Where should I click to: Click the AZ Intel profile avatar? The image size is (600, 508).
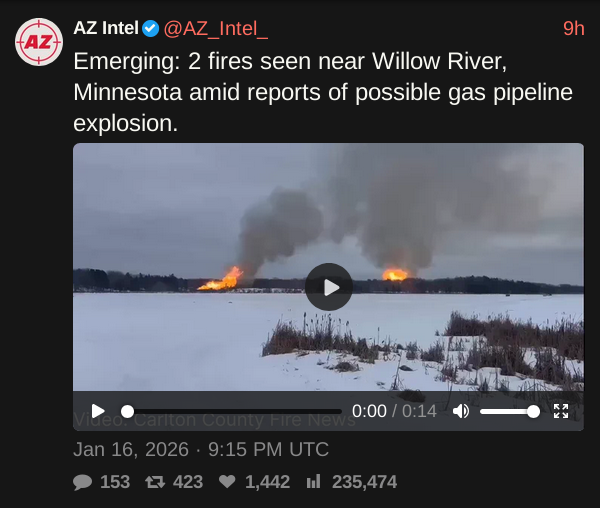(x=39, y=42)
